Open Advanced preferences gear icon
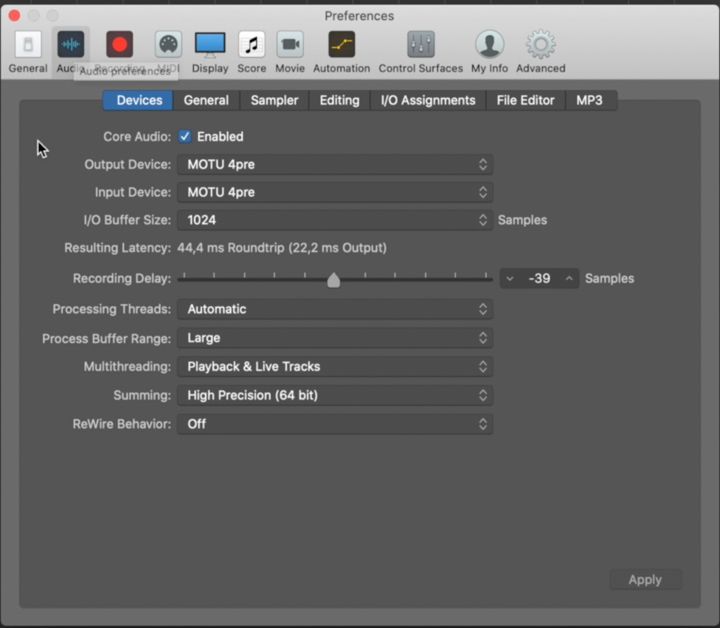This screenshot has height=628, width=720. (541, 45)
